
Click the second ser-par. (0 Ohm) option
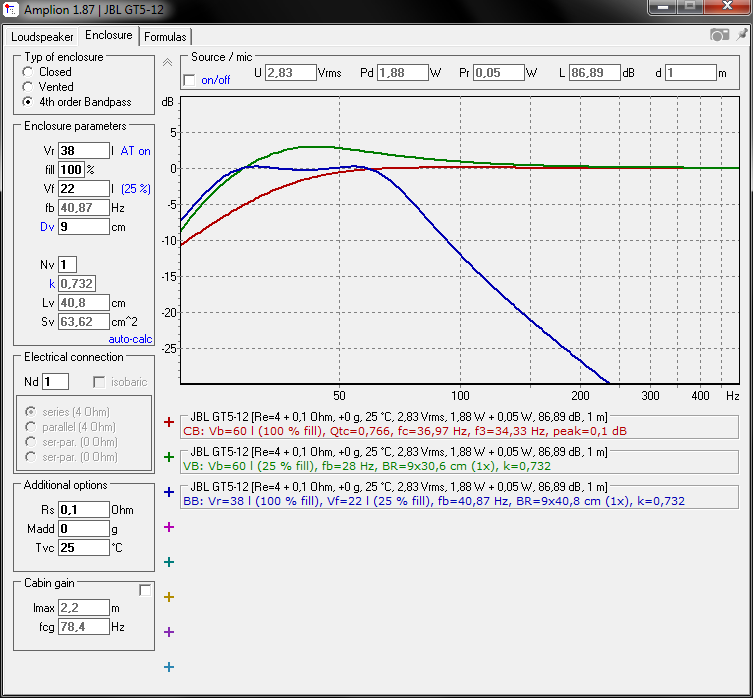(30, 457)
